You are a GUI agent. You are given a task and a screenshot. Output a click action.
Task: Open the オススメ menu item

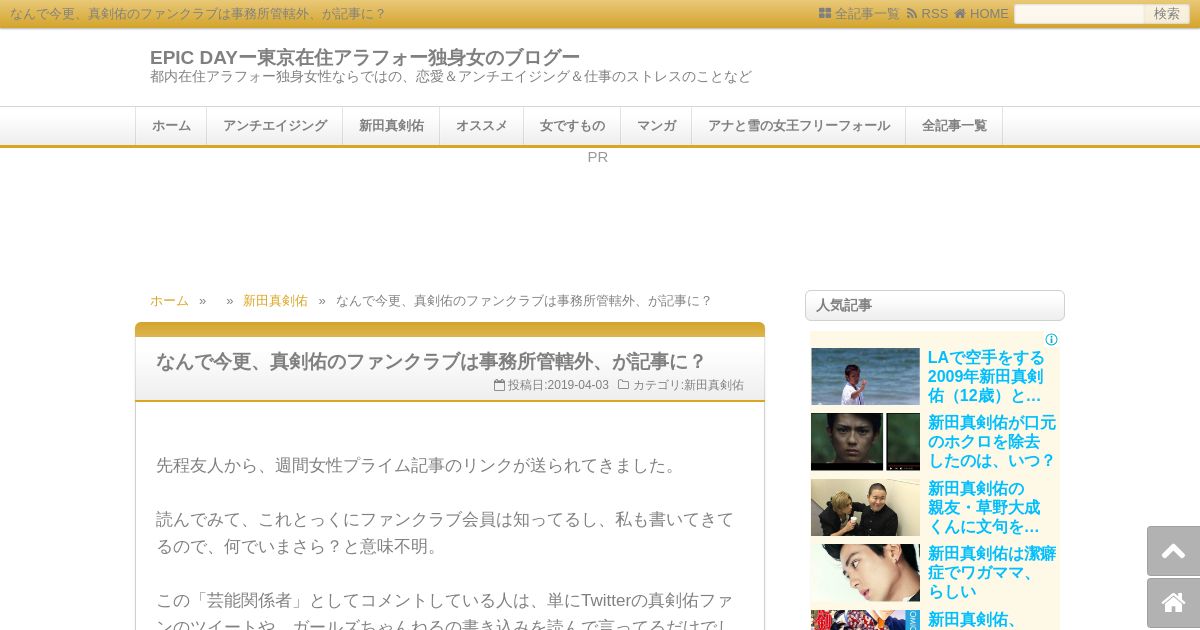[482, 126]
